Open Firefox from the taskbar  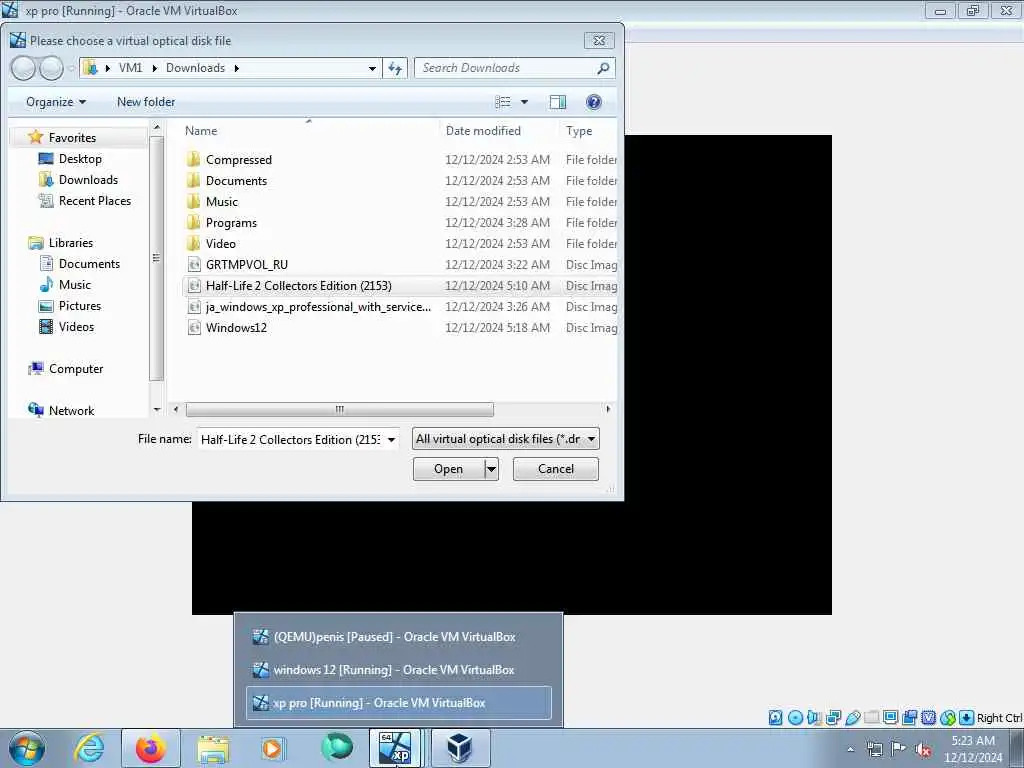[151, 748]
